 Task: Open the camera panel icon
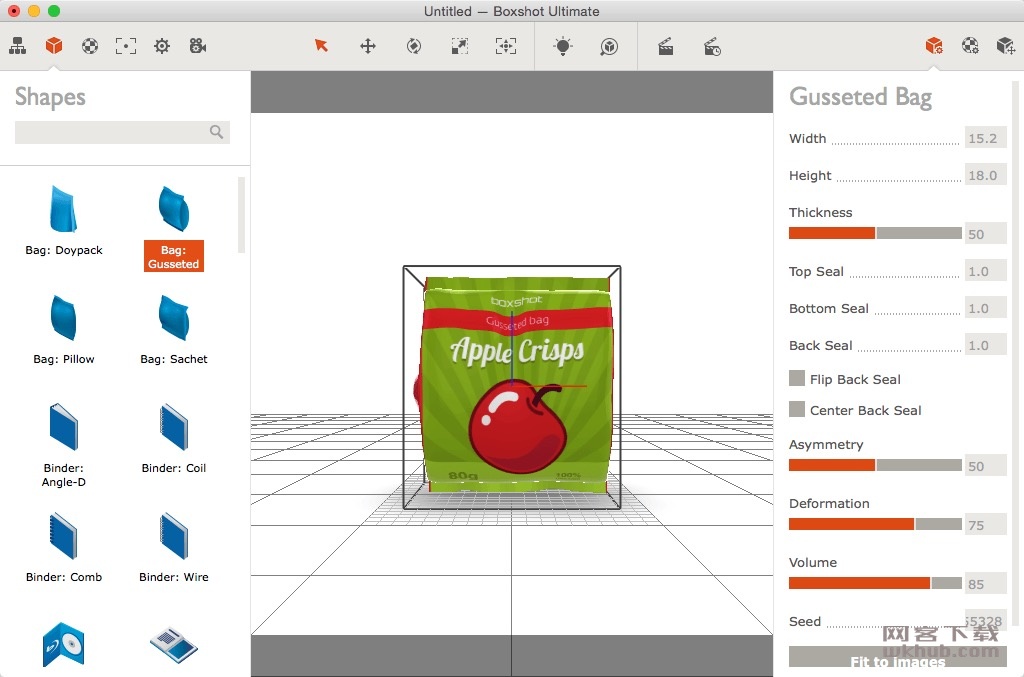point(198,46)
